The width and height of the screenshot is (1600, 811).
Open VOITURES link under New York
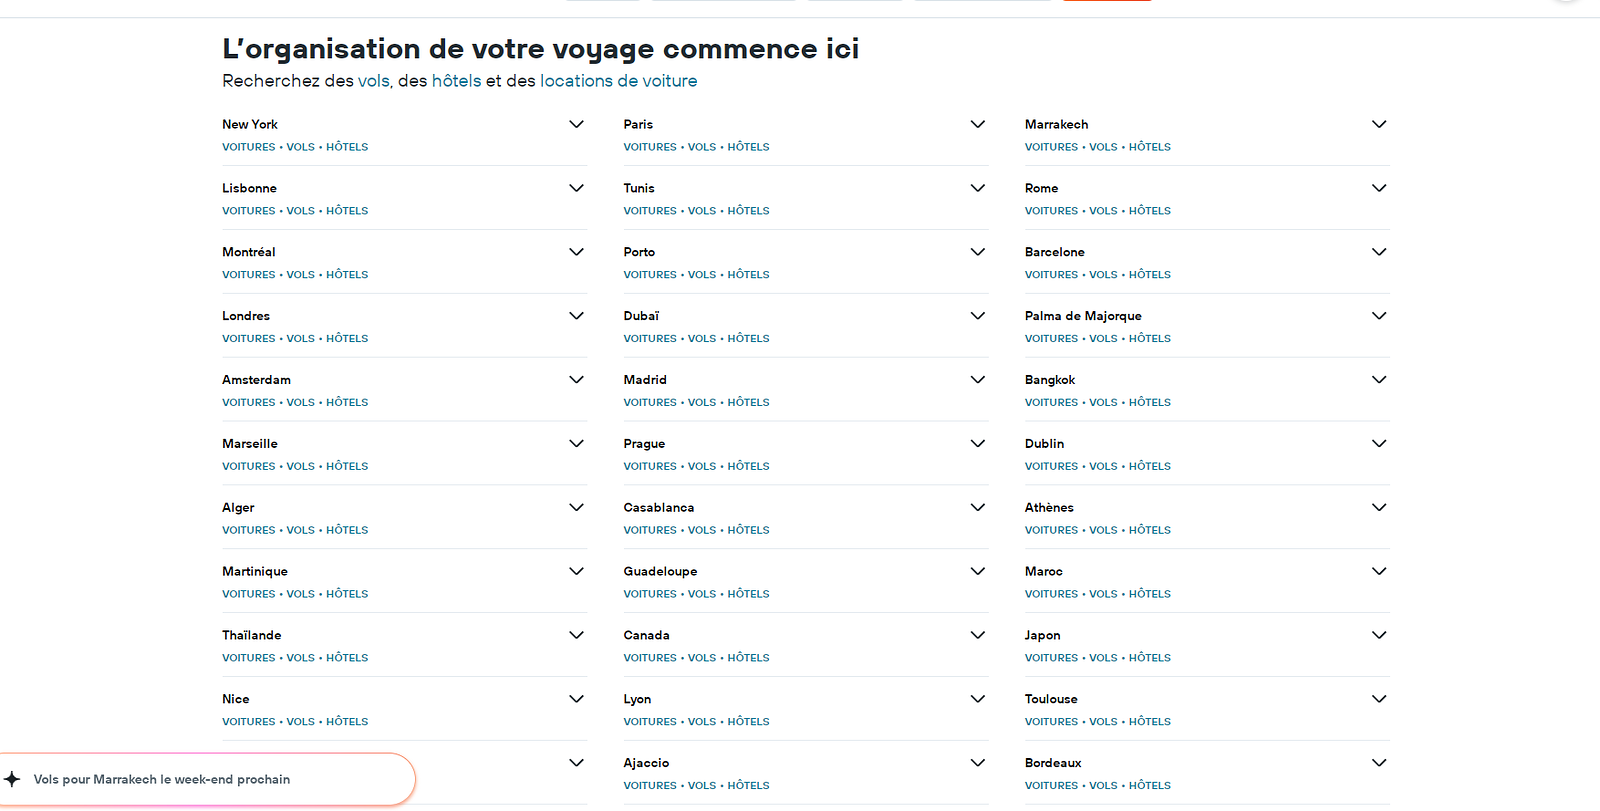(x=249, y=147)
